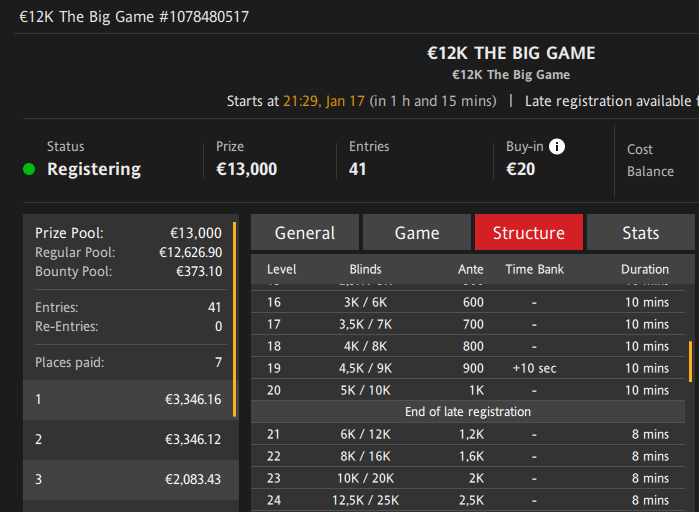Viewport: 699px width, 512px height.
Task: Click the Late registration available text
Action: tap(610, 101)
